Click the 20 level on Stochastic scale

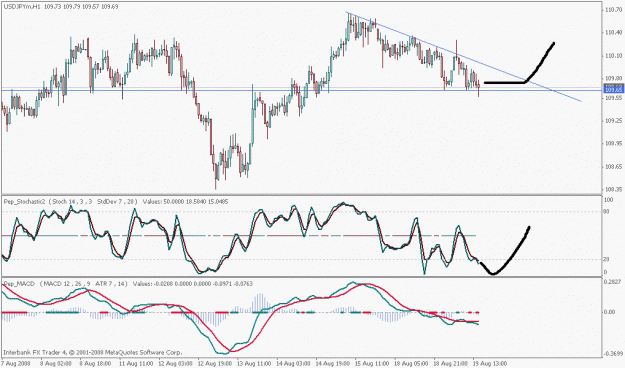607,260
